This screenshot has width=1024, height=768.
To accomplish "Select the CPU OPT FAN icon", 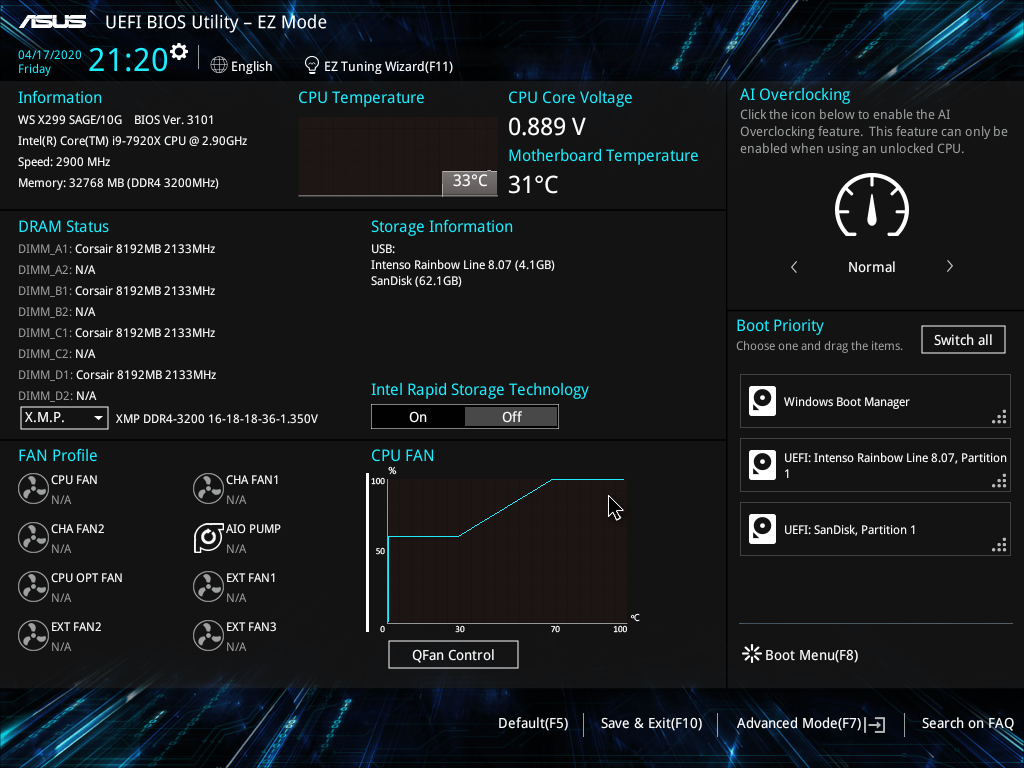I will point(33,586).
